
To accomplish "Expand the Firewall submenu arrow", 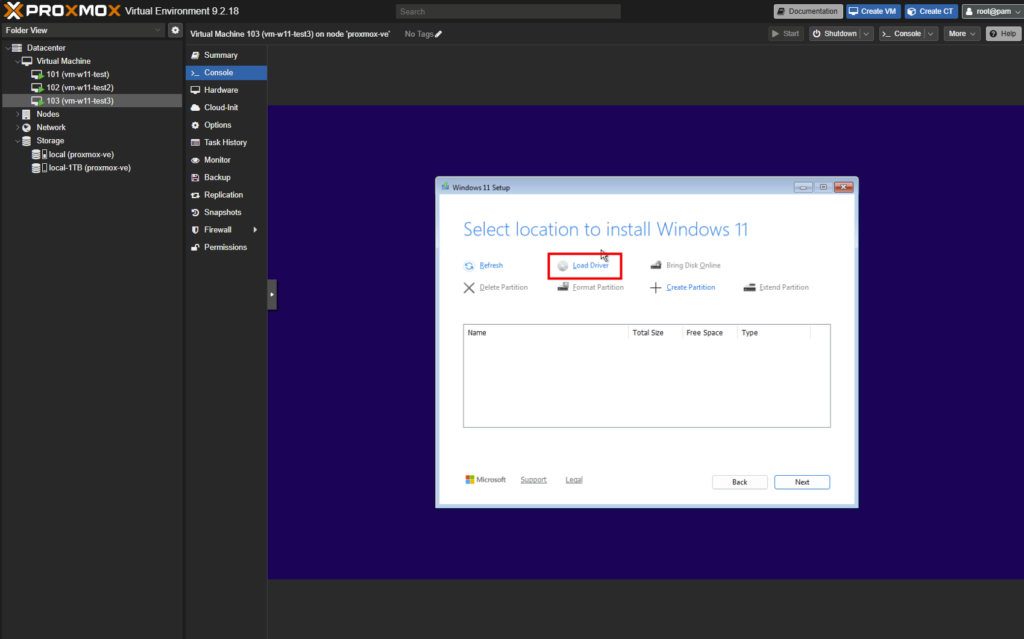I will [x=255, y=230].
